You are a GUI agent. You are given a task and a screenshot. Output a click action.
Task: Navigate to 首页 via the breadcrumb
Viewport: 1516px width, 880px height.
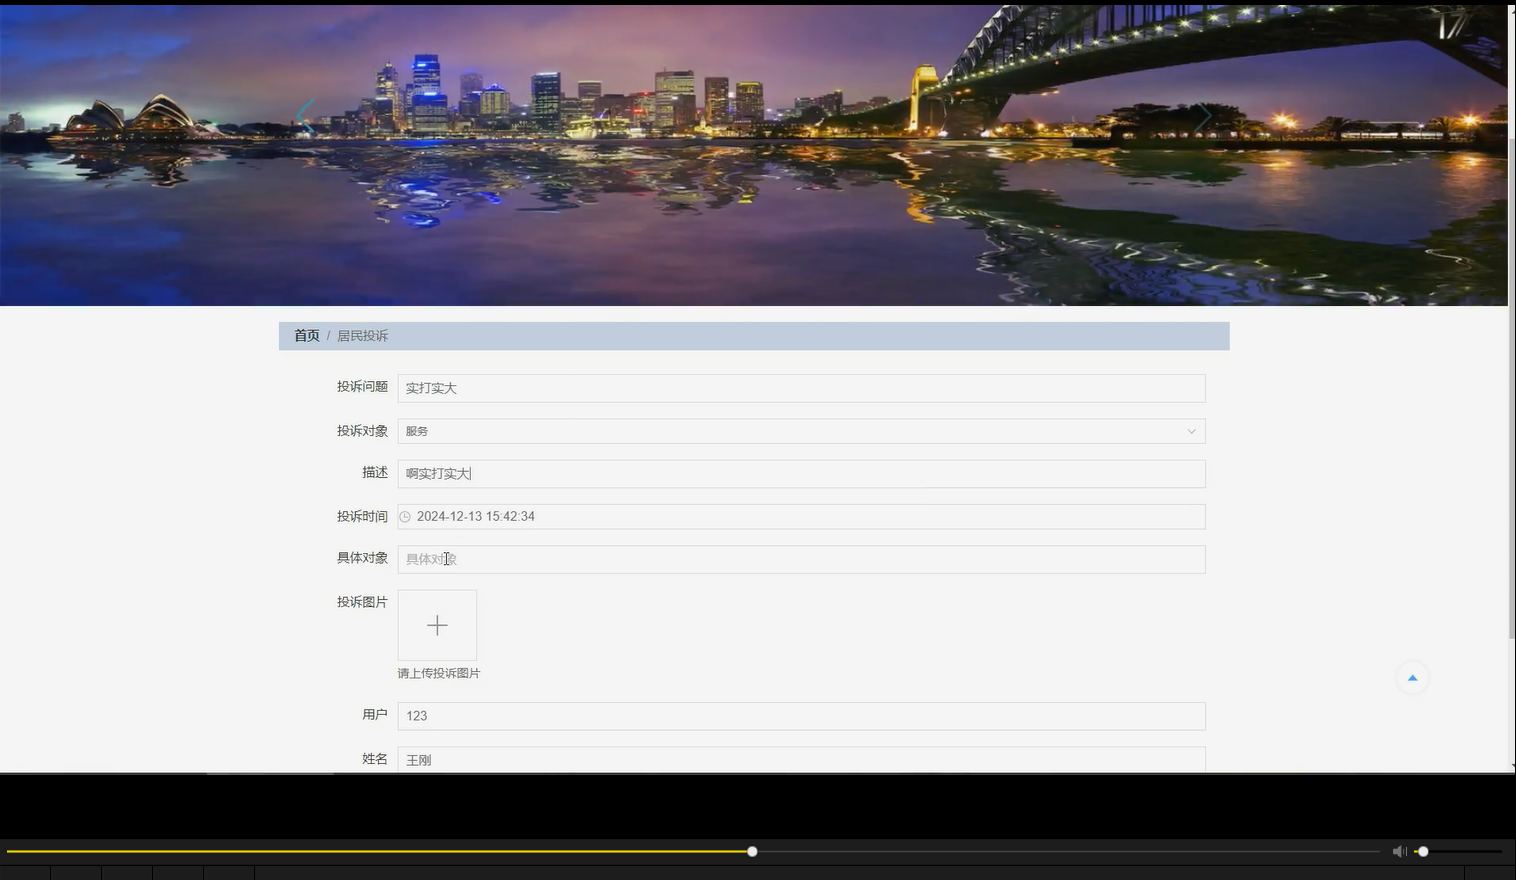tap(306, 335)
